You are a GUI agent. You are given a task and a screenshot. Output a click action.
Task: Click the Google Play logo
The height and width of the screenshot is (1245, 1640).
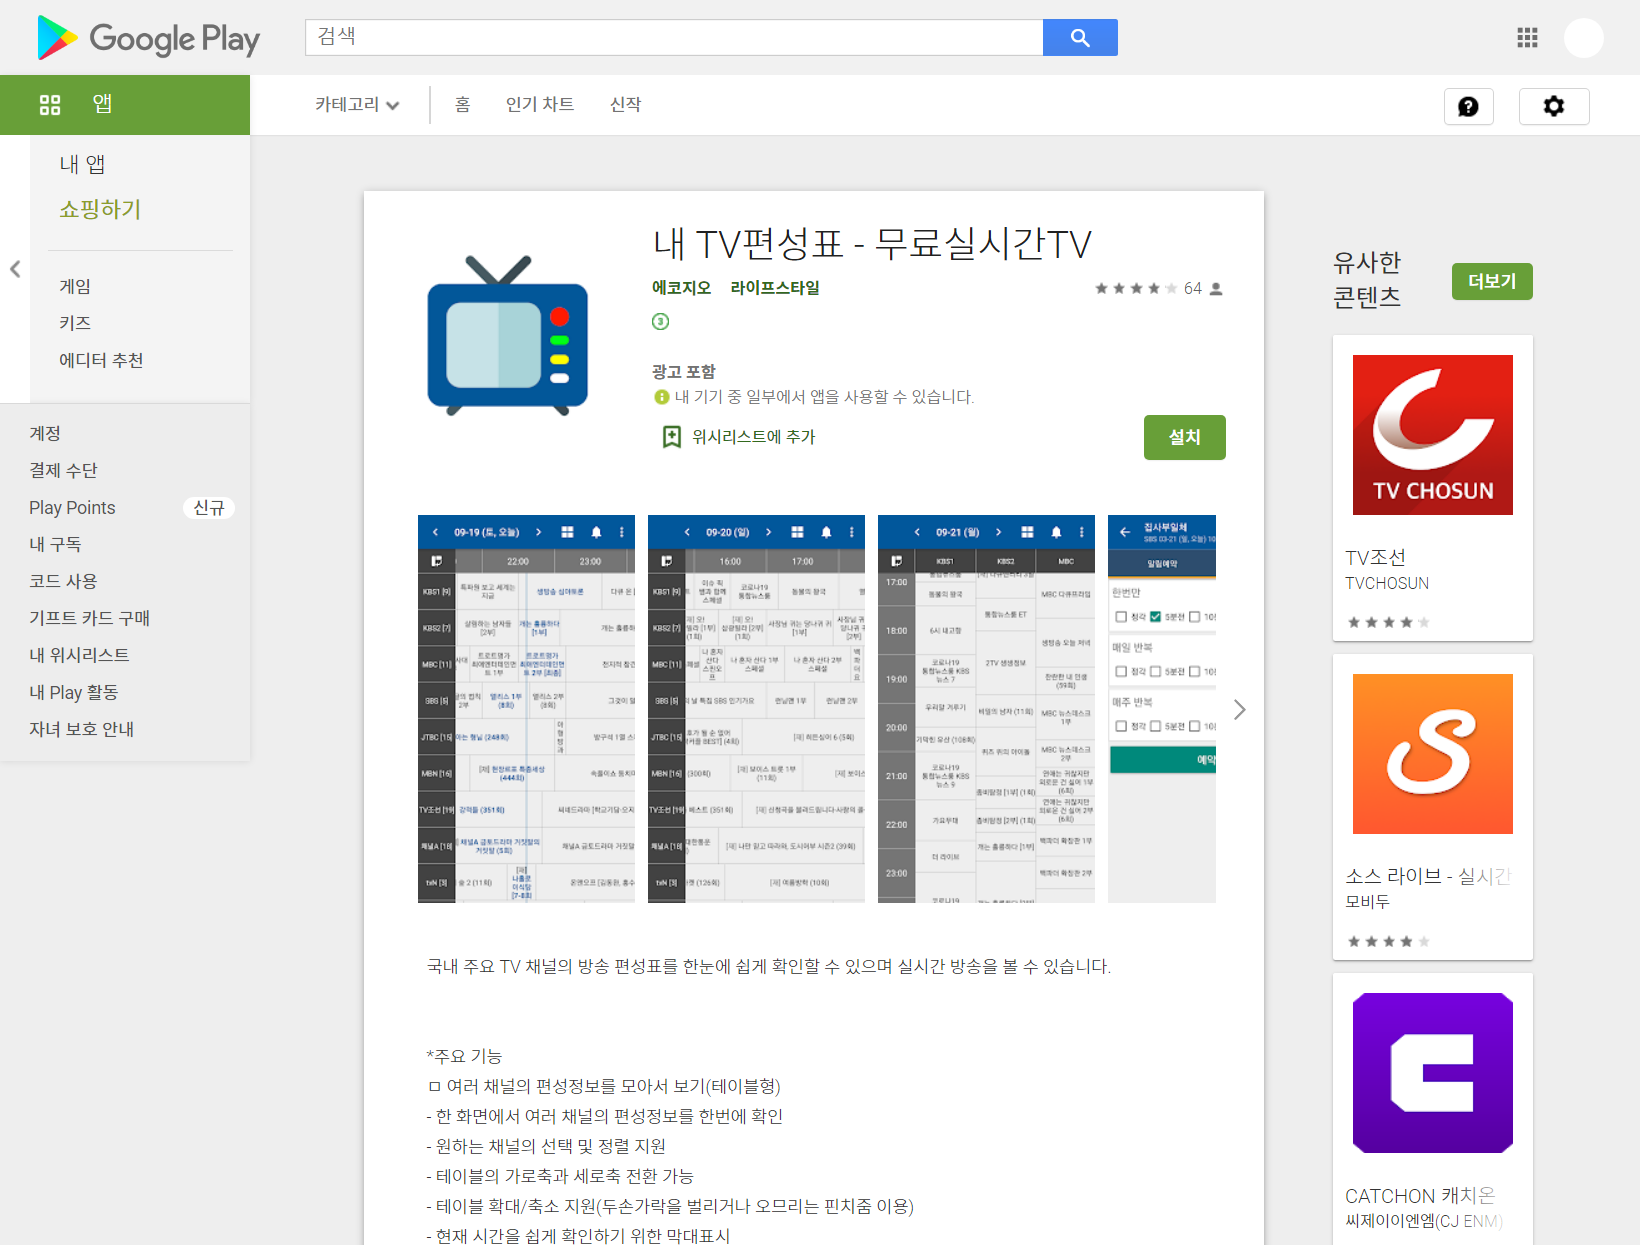[x=148, y=38]
